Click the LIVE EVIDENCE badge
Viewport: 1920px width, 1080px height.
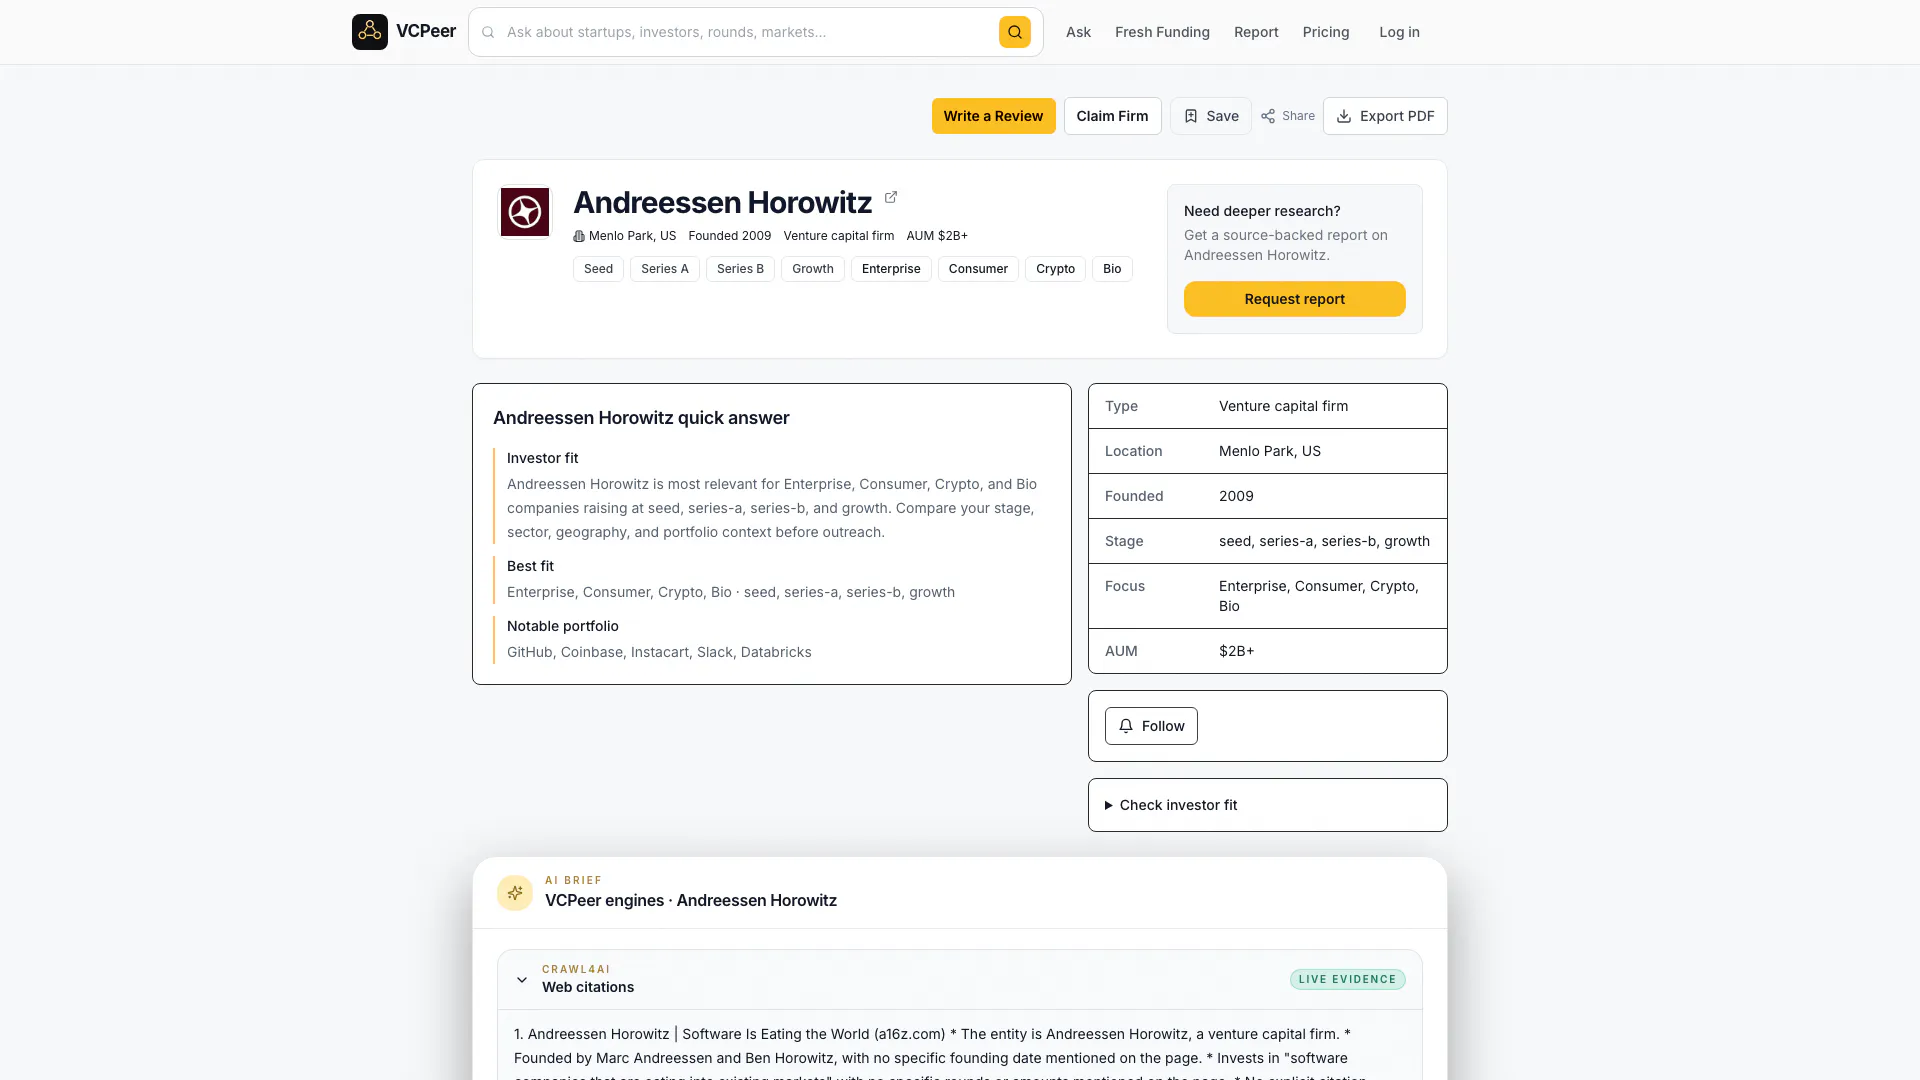1347,980
